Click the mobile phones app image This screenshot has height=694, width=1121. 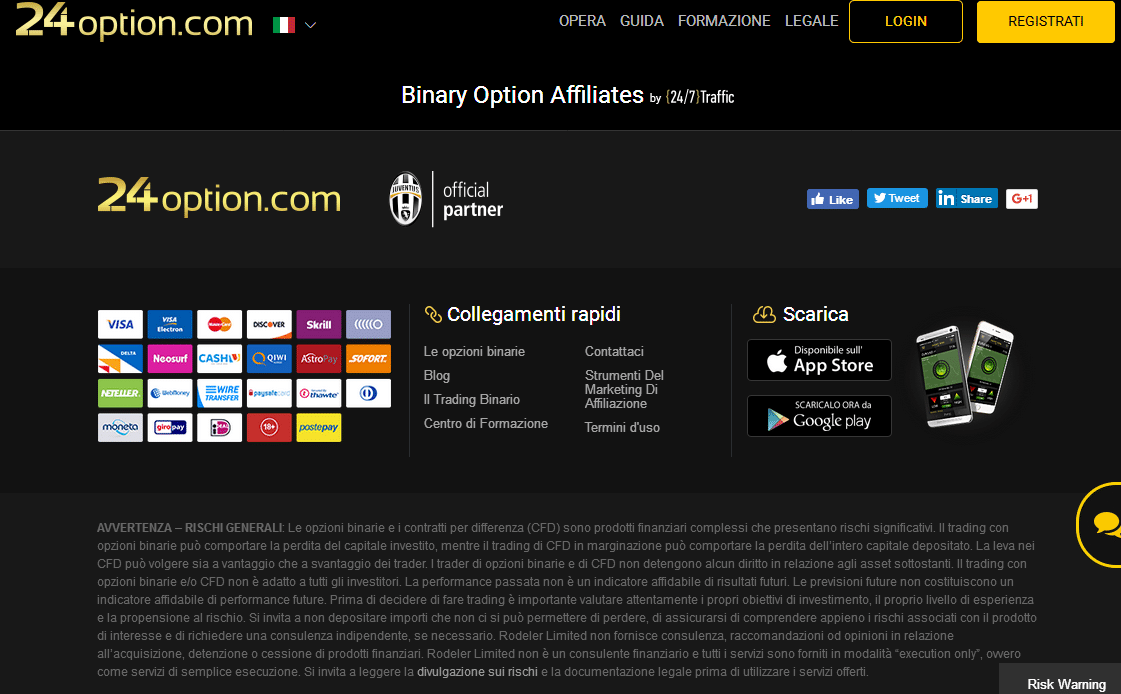tap(964, 373)
